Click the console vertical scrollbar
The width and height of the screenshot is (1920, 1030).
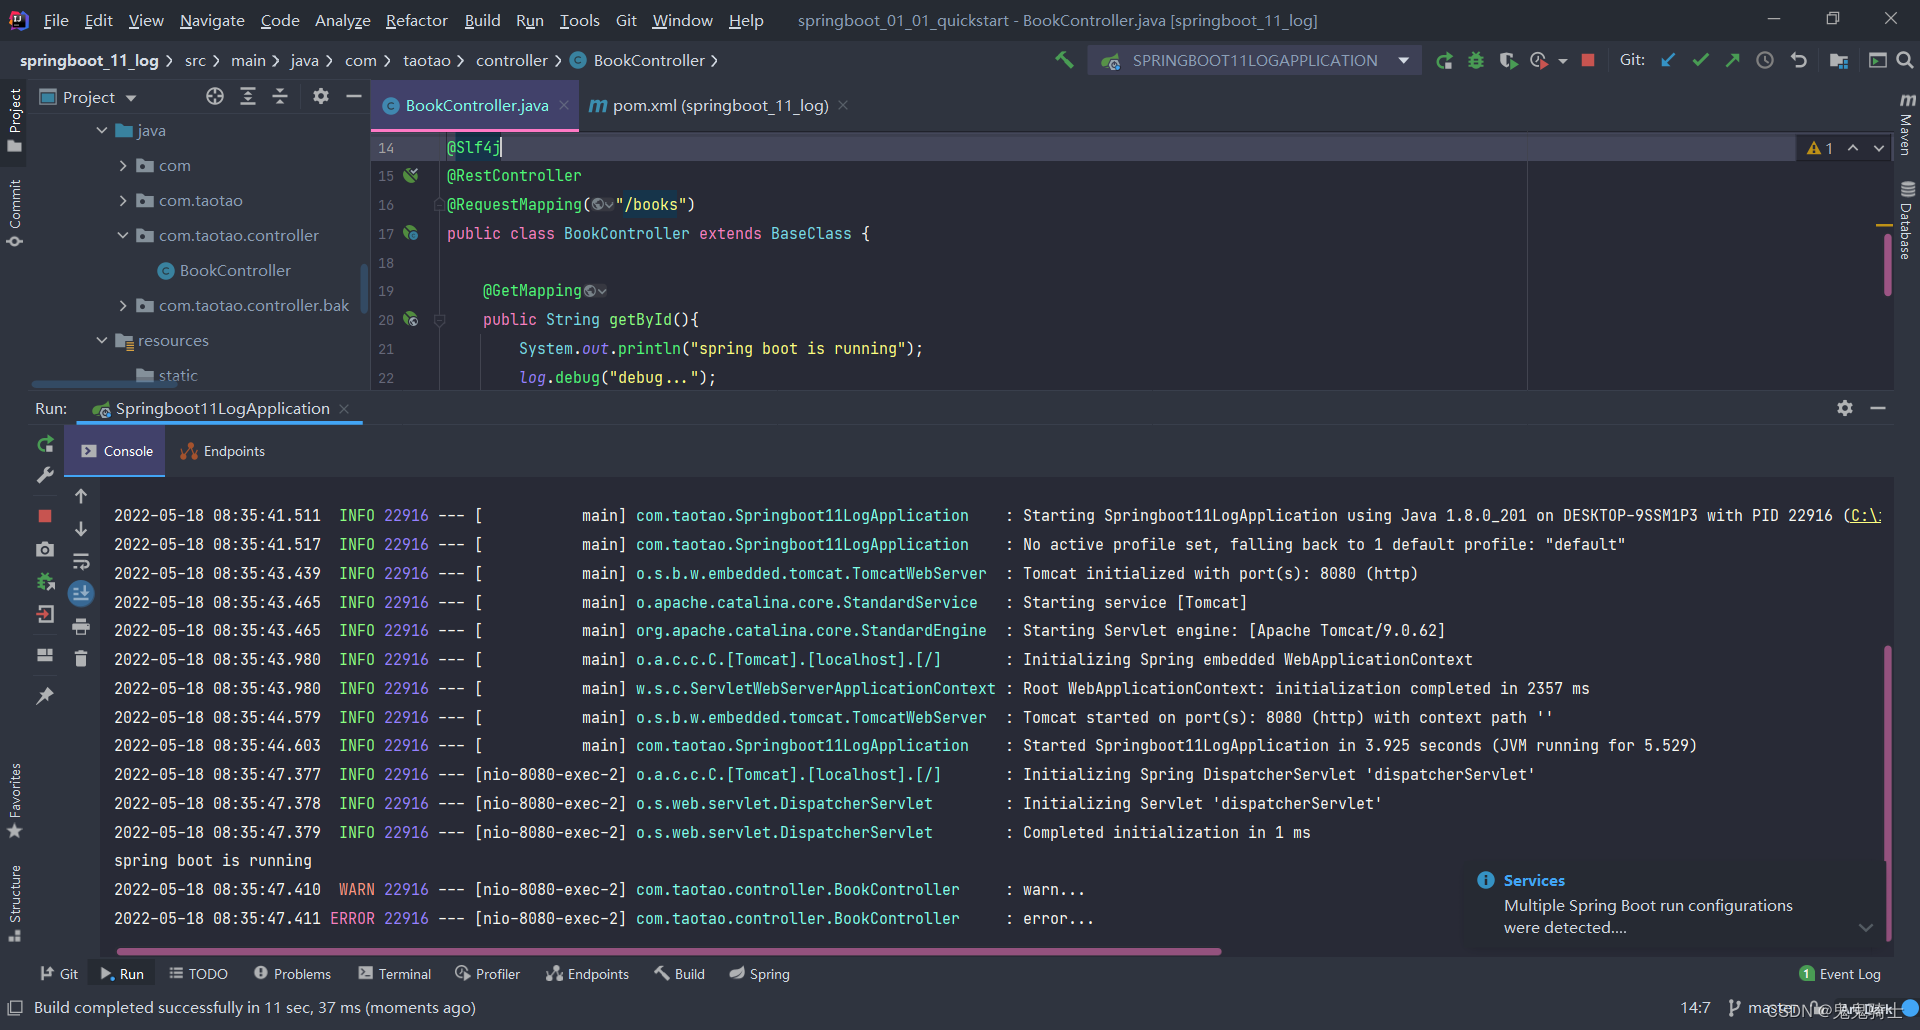1887,792
